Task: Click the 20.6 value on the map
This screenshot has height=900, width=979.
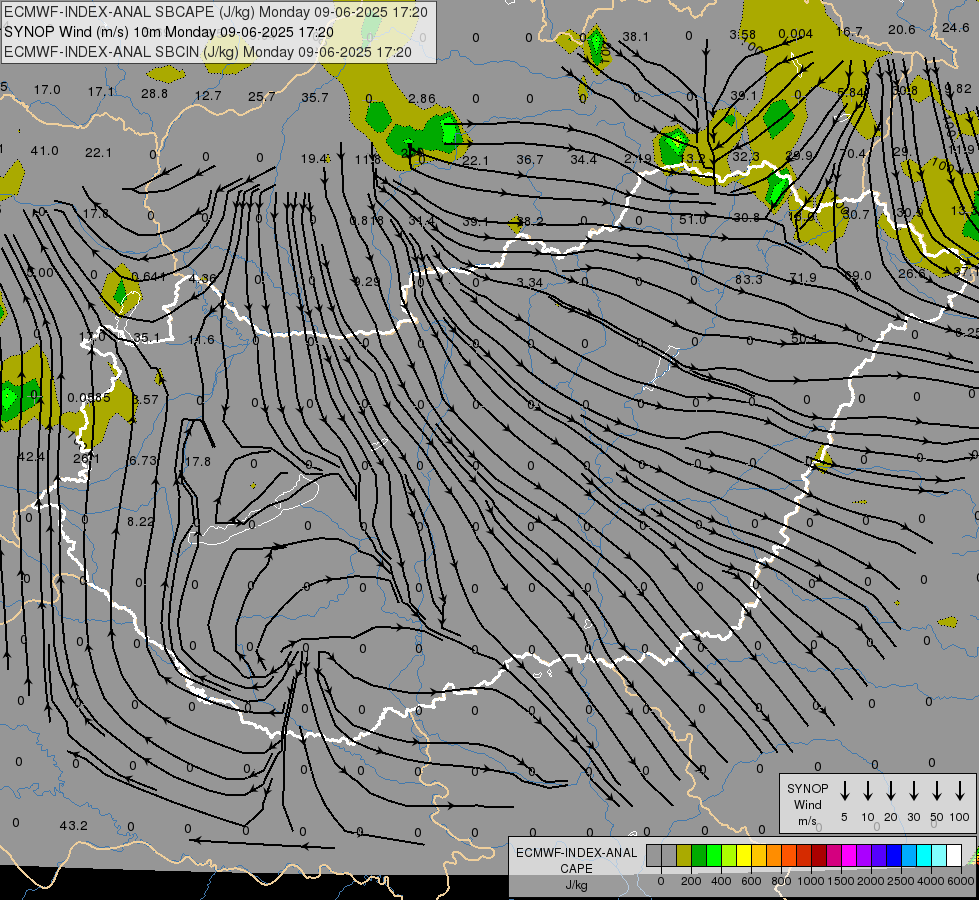Action: click(x=902, y=29)
